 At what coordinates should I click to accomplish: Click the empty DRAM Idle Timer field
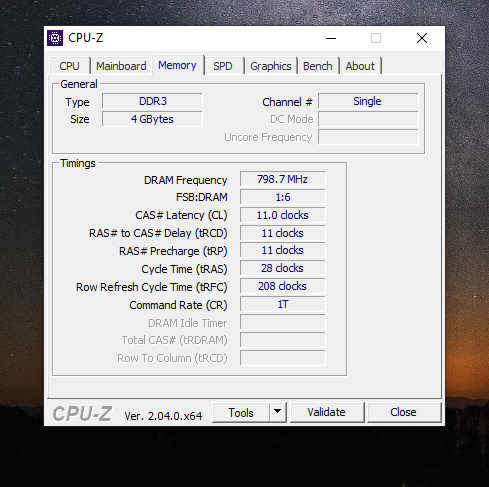[x=282, y=322]
